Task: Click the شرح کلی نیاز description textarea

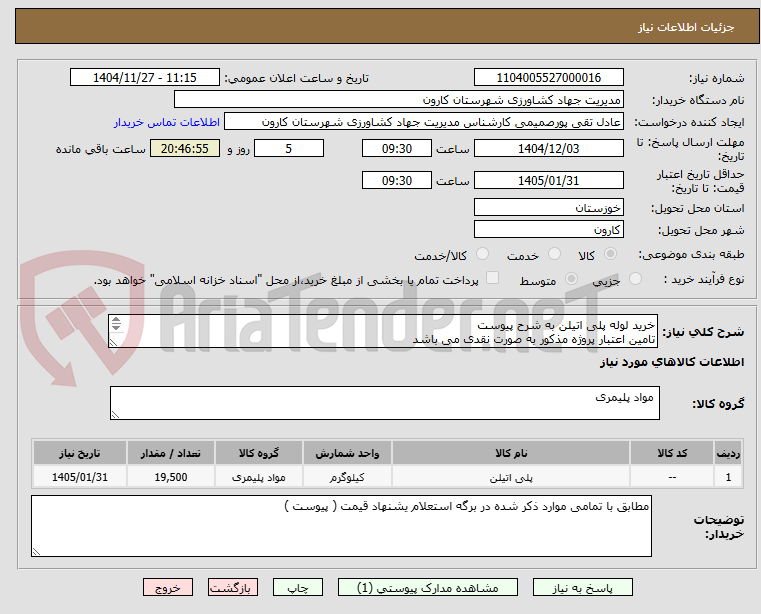Action: pyautogui.click(x=383, y=331)
